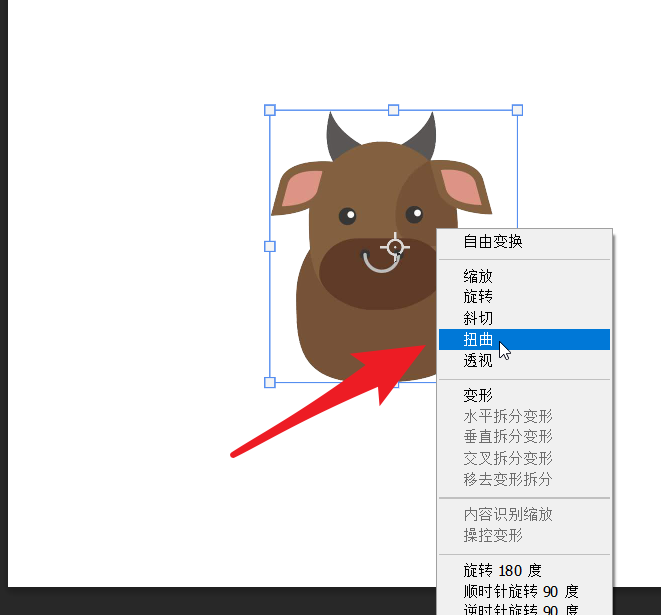
Task: Click 移去变形拆分 menu item
Action: click(x=524, y=479)
